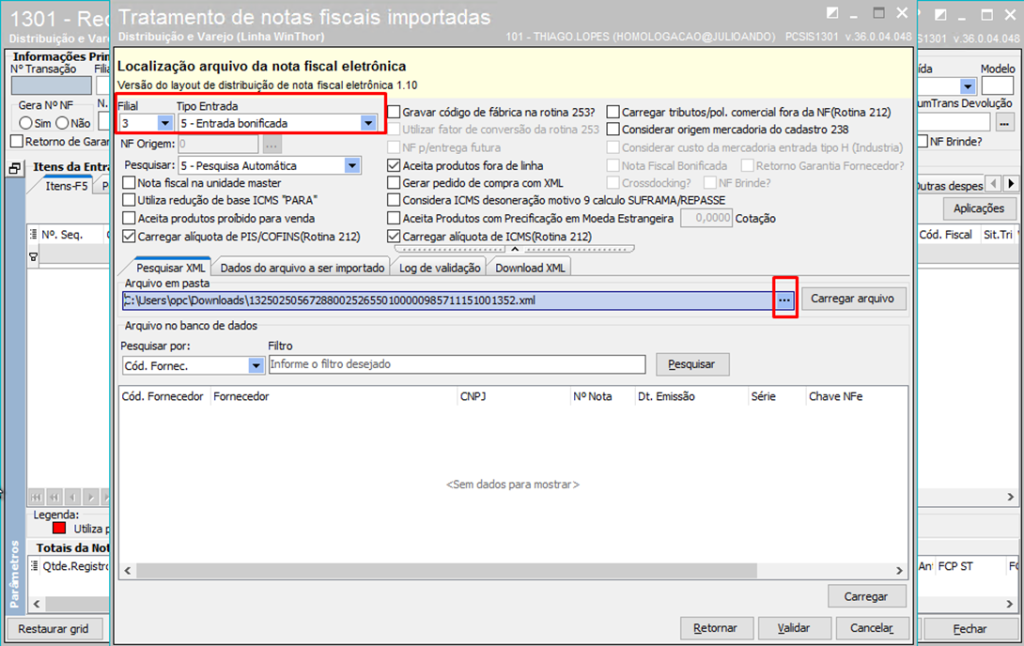Switch to Log de validação tab
Screen dimensions: 1024x646
(x=442, y=268)
